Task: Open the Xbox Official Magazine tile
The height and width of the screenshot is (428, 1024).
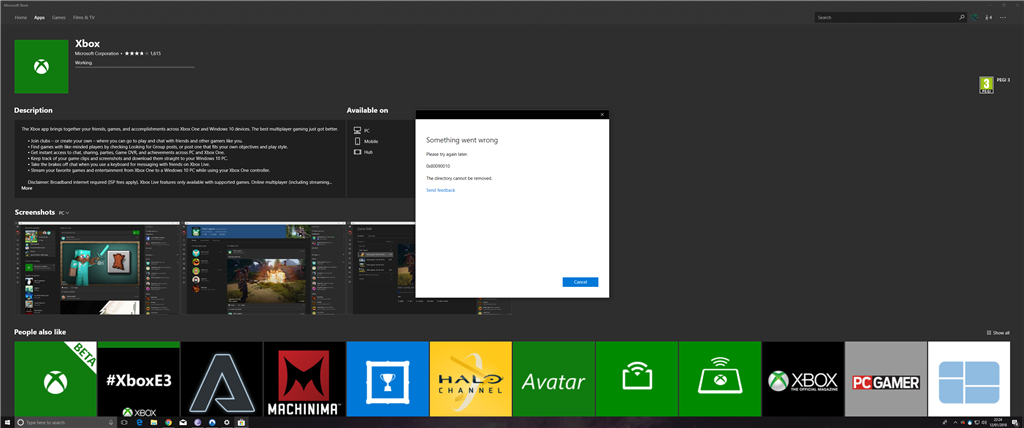Action: tap(803, 378)
